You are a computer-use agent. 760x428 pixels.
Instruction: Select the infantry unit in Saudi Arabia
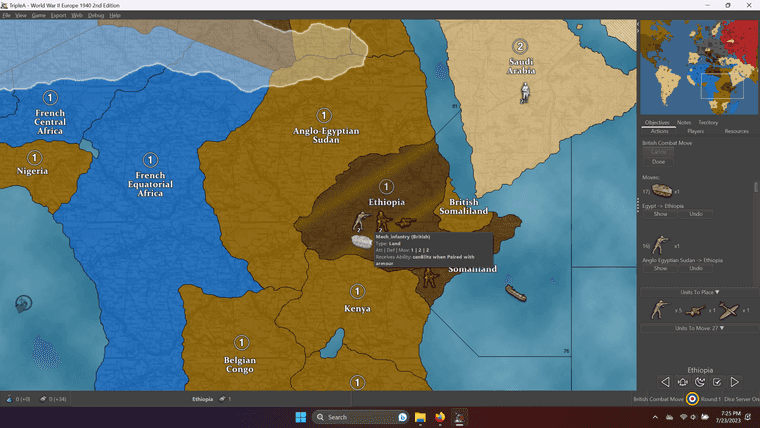523,93
